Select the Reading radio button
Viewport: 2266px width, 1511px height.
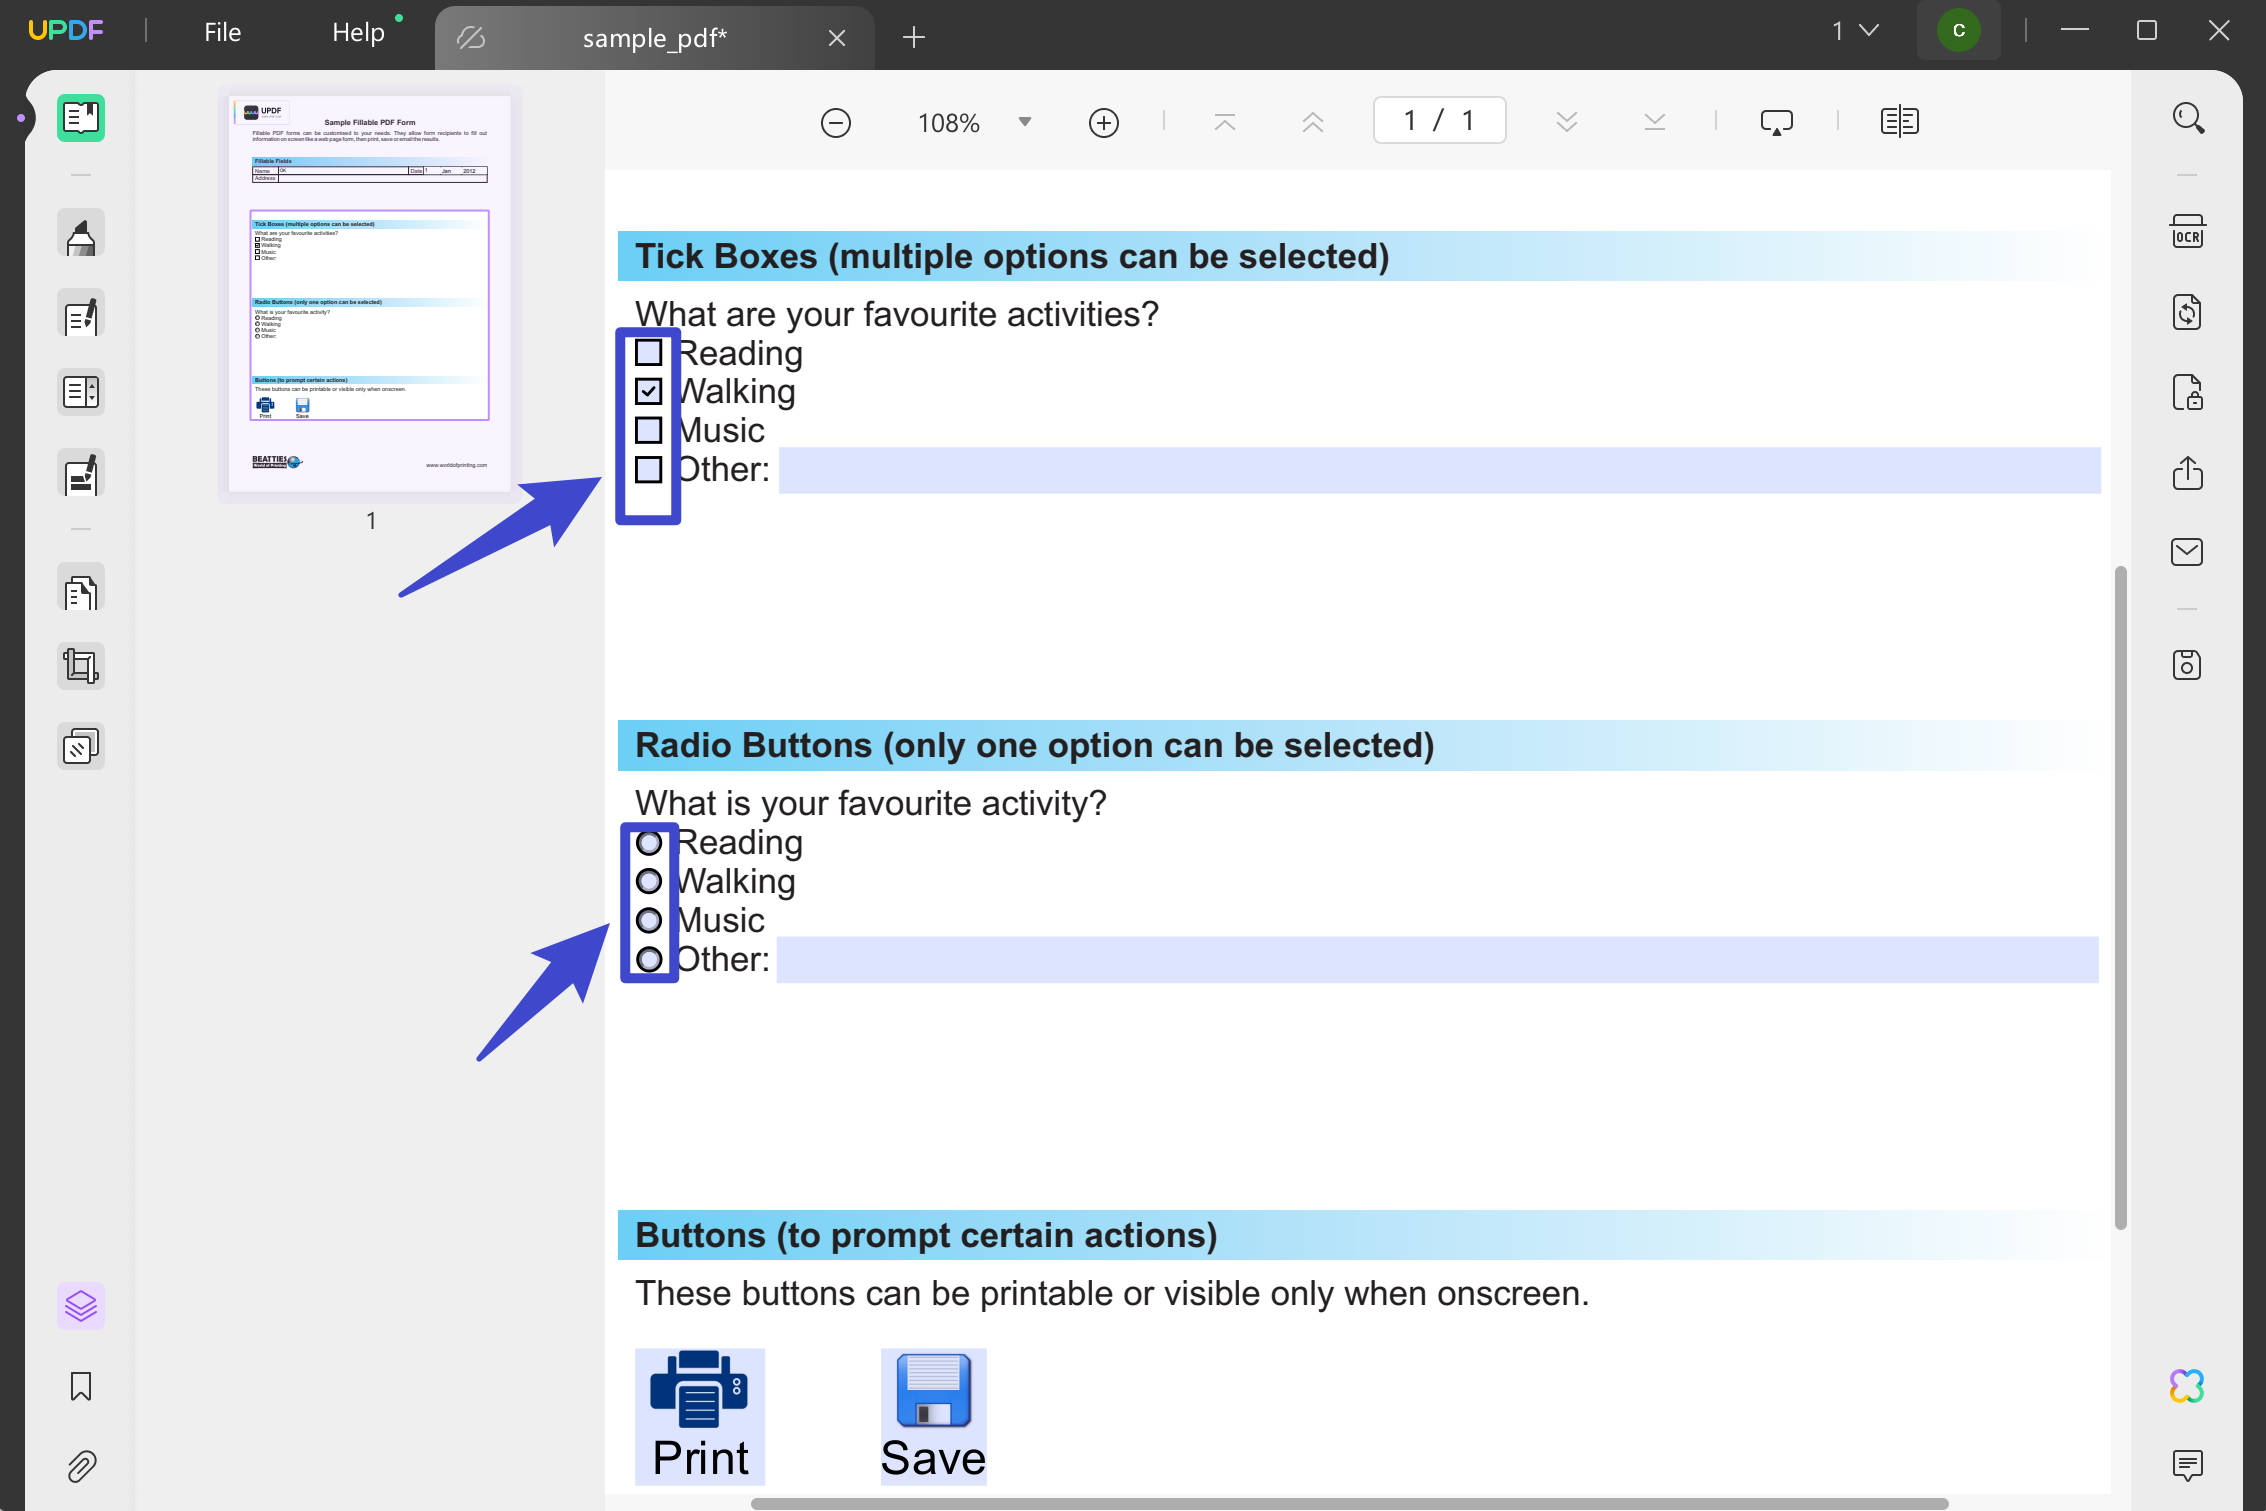pos(649,843)
